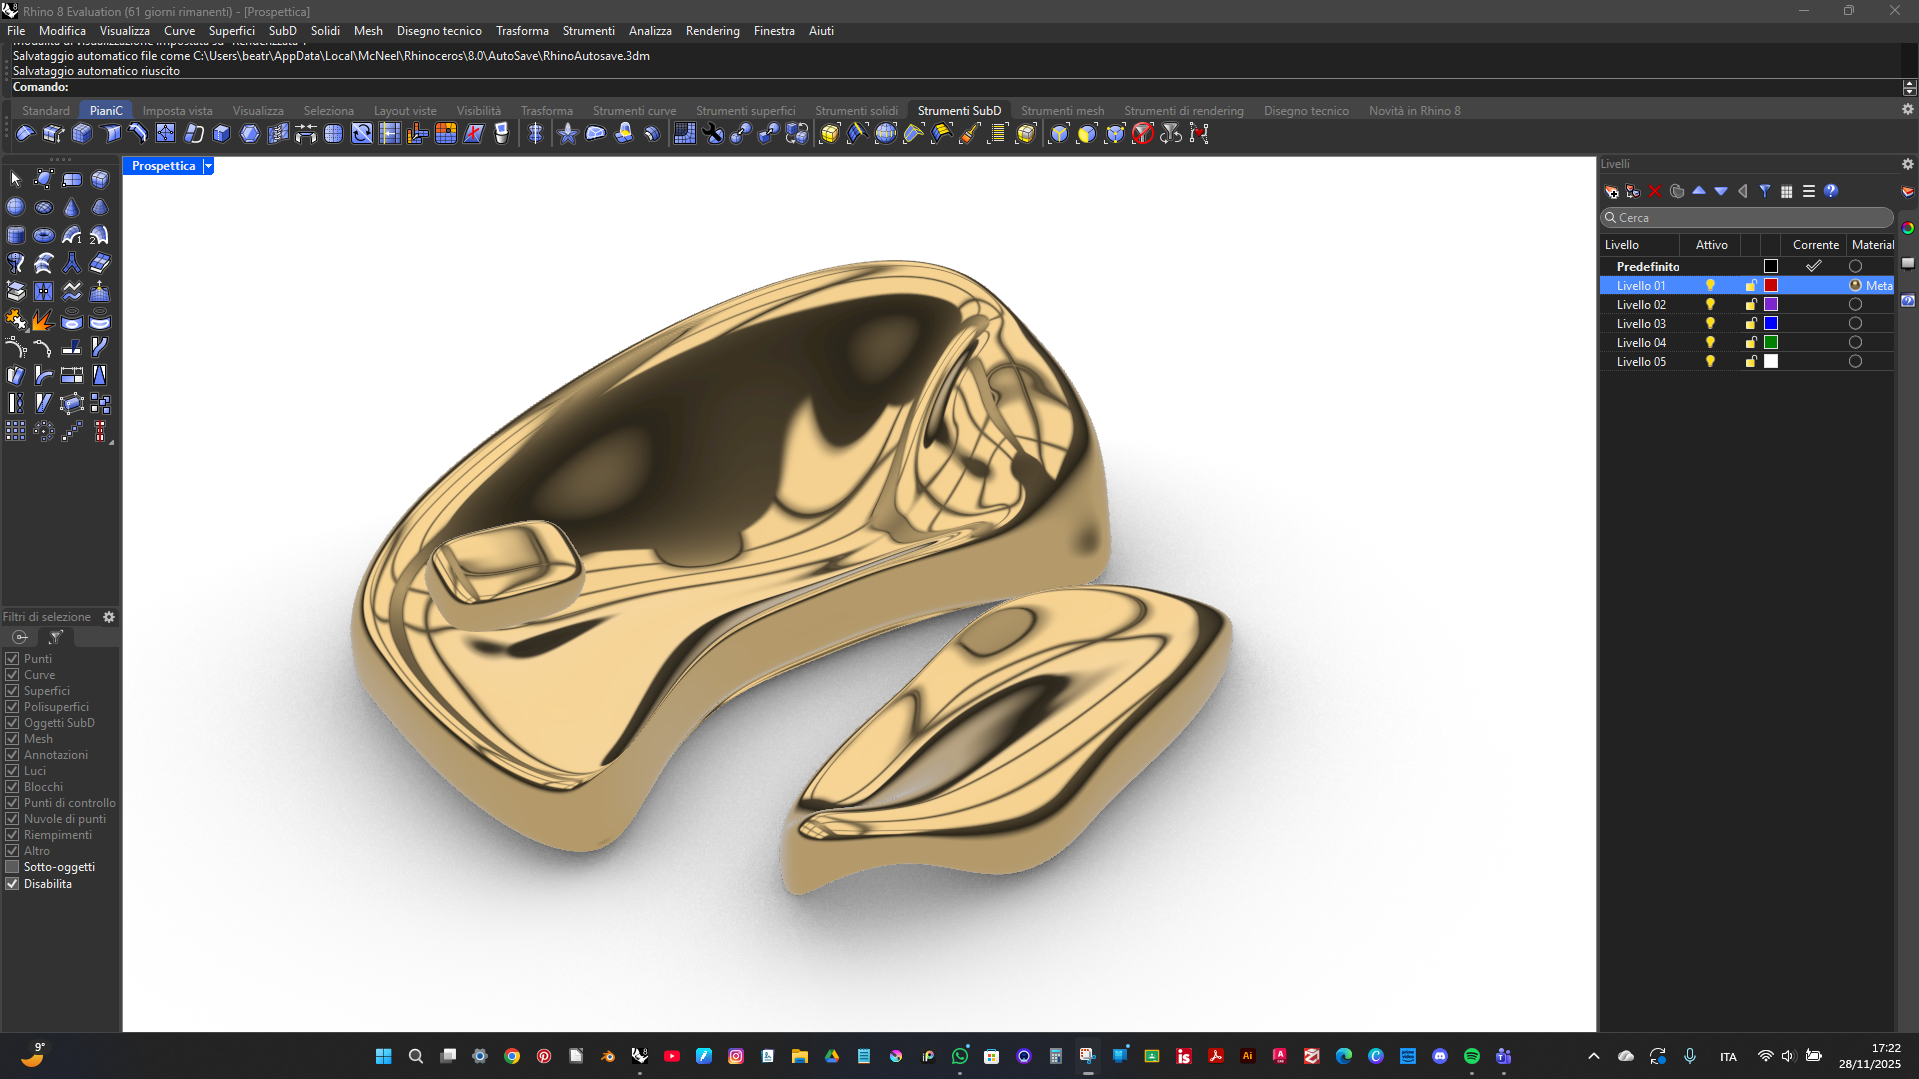This screenshot has height=1079, width=1919.
Task: Click the Cerca layer search field
Action: pyautogui.click(x=1750, y=217)
